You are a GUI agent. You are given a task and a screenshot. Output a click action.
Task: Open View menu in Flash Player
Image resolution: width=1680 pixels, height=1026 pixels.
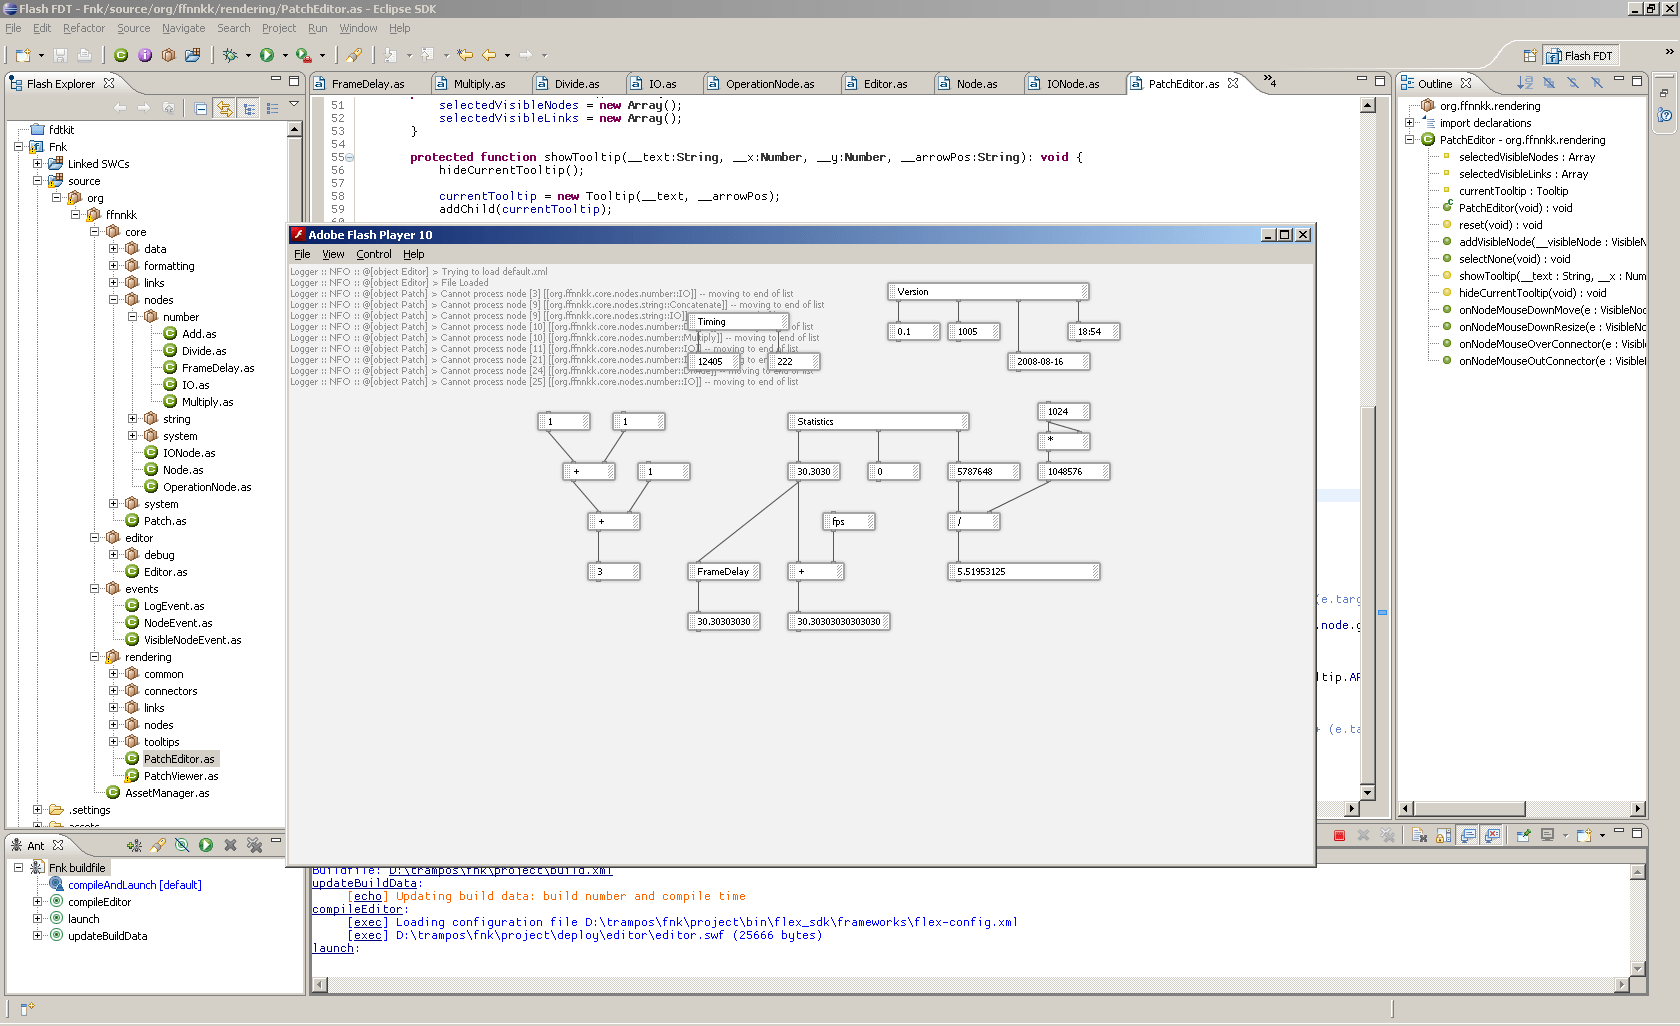pyautogui.click(x=333, y=254)
